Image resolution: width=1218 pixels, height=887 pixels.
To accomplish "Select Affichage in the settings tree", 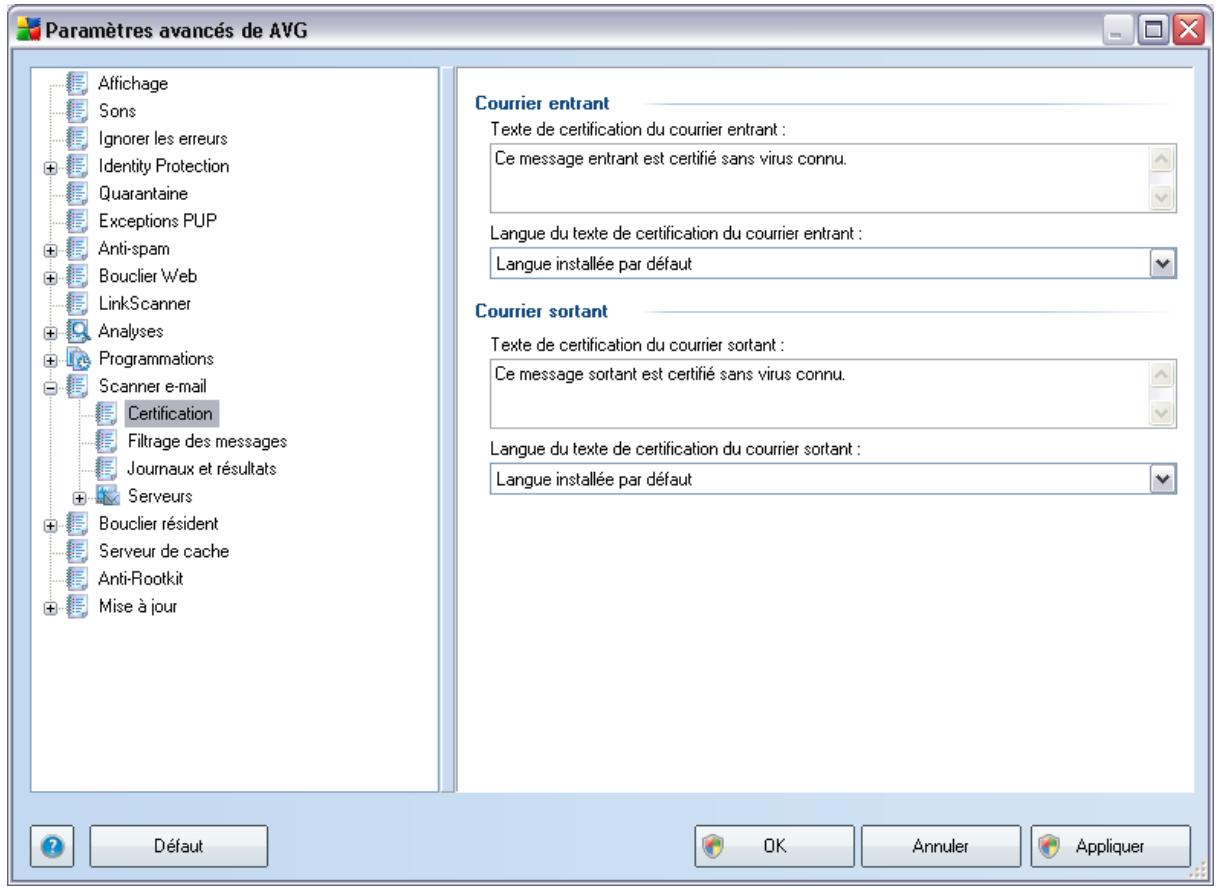I will point(132,84).
